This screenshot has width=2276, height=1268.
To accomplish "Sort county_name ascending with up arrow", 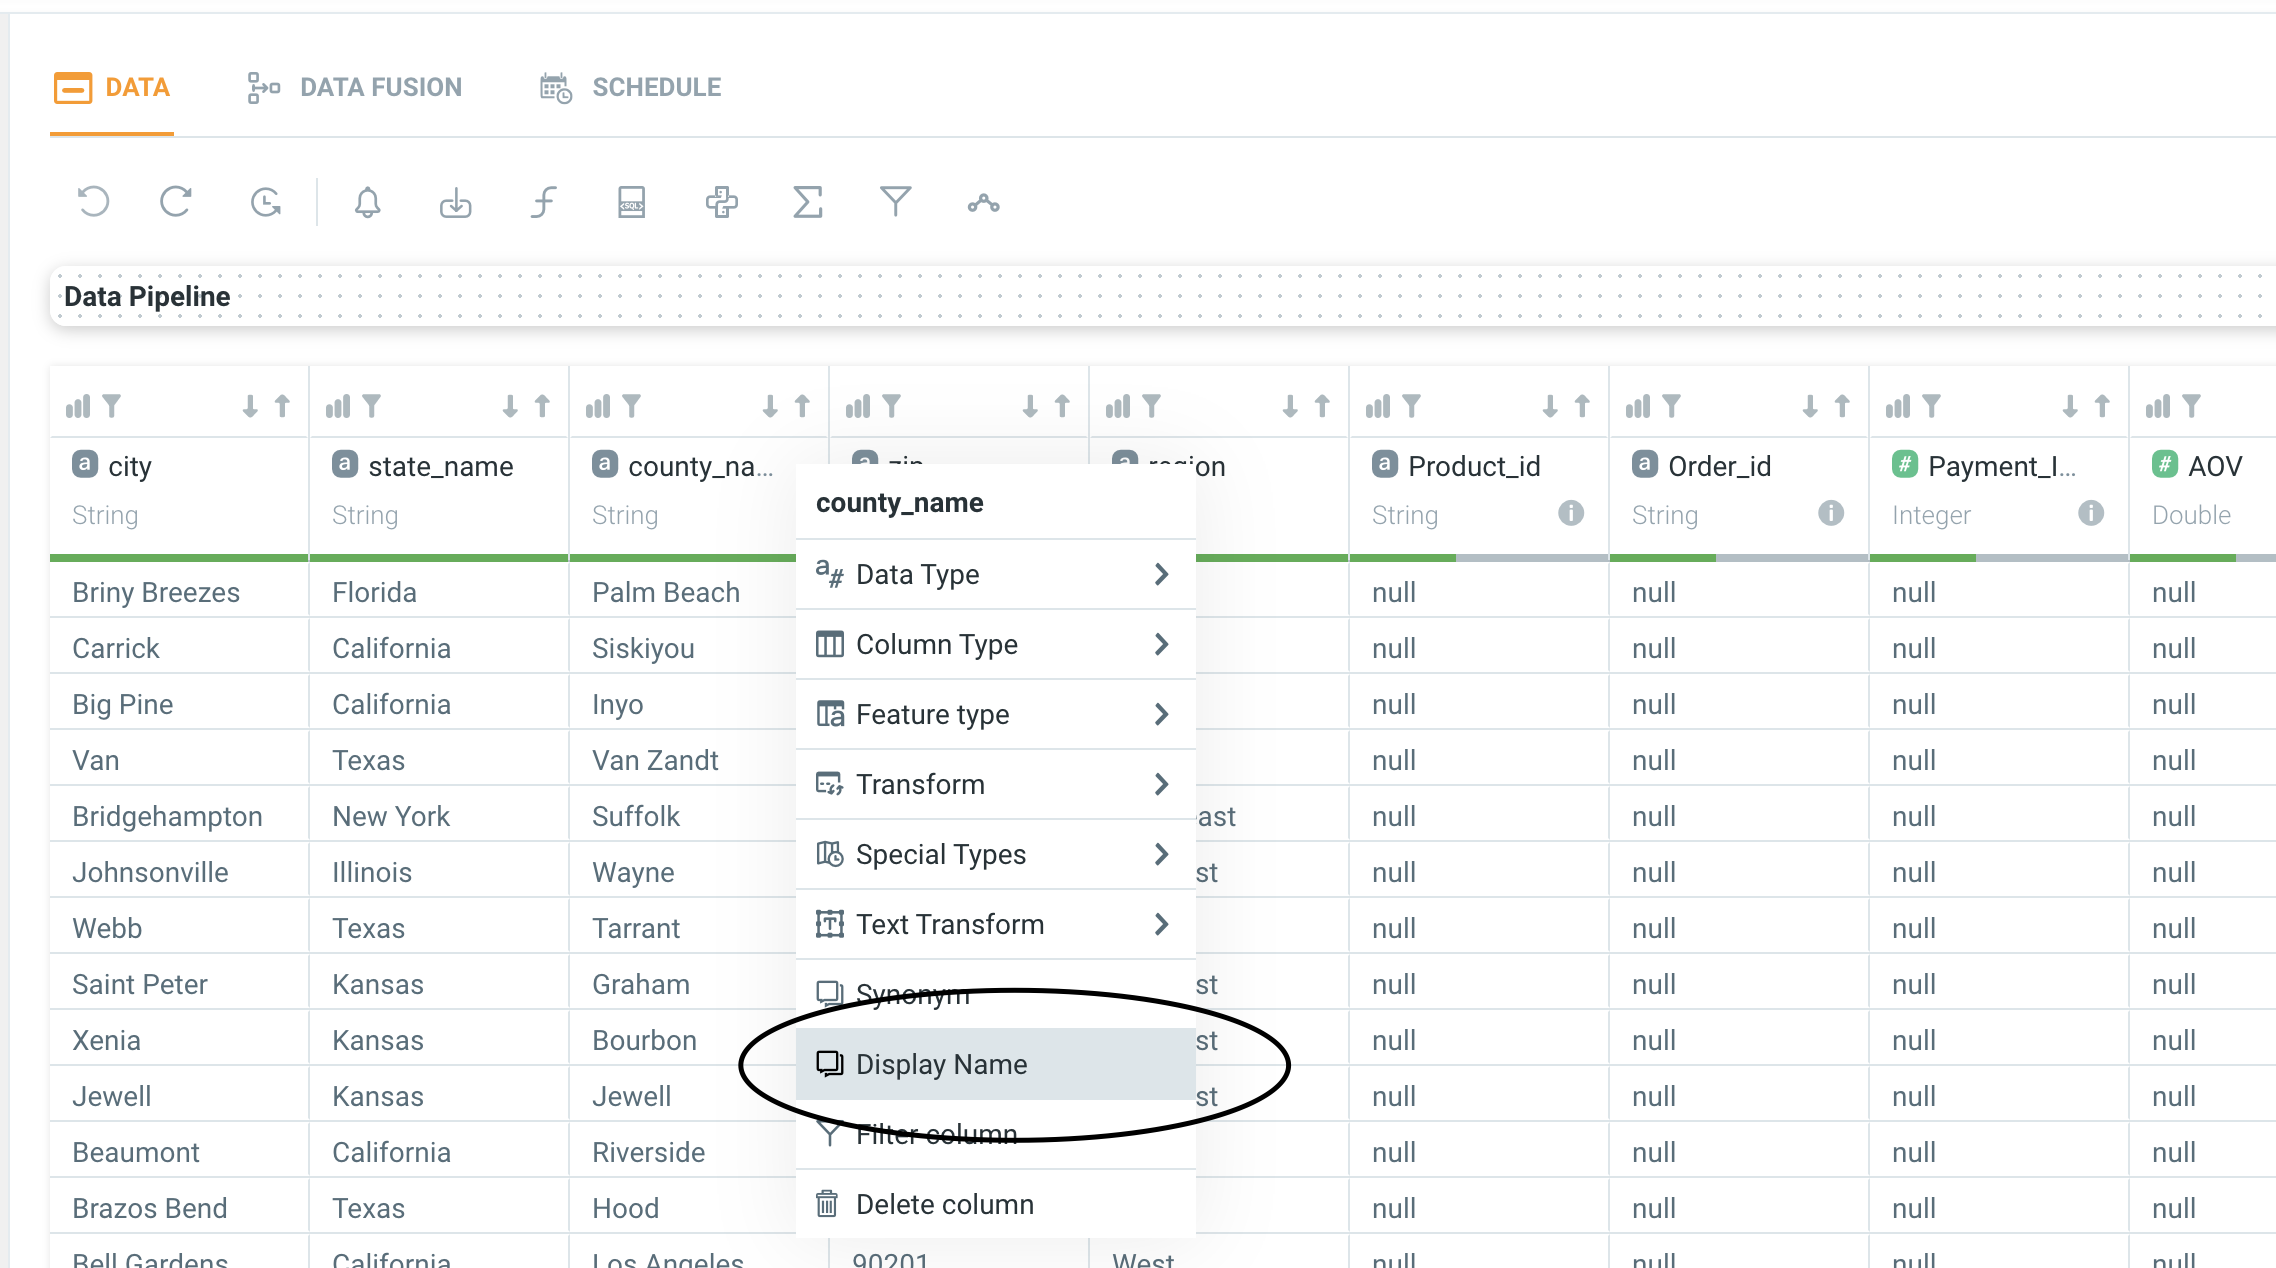I will (802, 406).
